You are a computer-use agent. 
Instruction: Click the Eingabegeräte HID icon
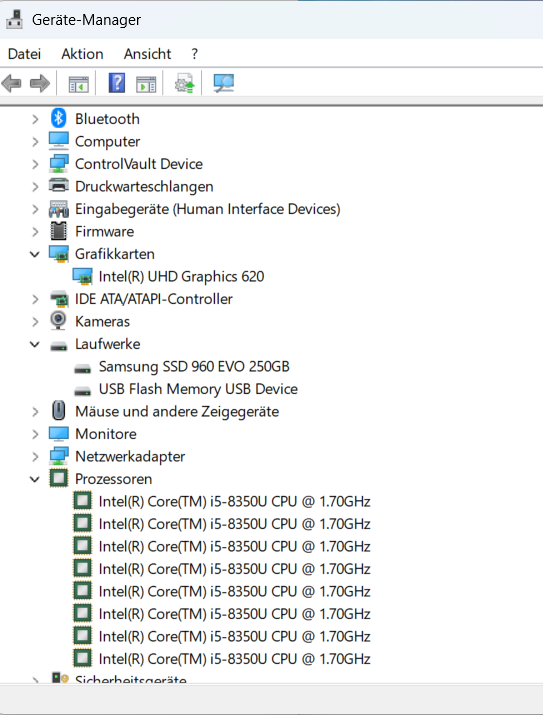(x=59, y=208)
